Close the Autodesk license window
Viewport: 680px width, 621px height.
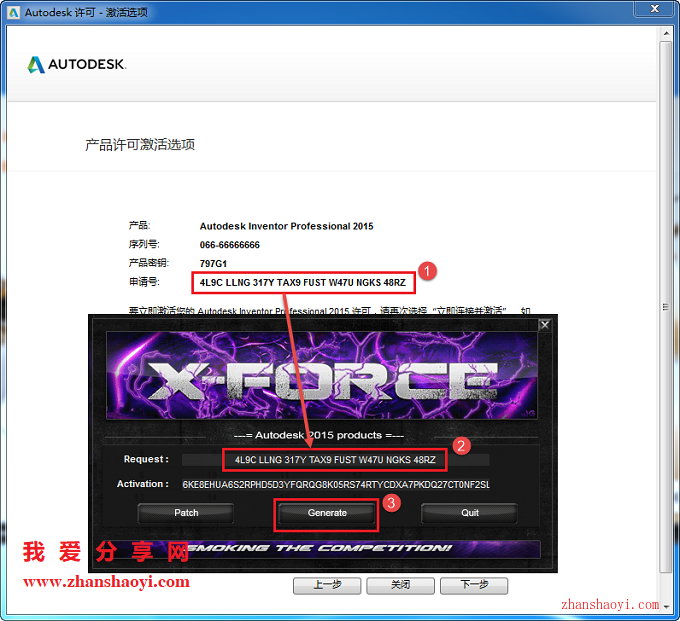(654, 8)
